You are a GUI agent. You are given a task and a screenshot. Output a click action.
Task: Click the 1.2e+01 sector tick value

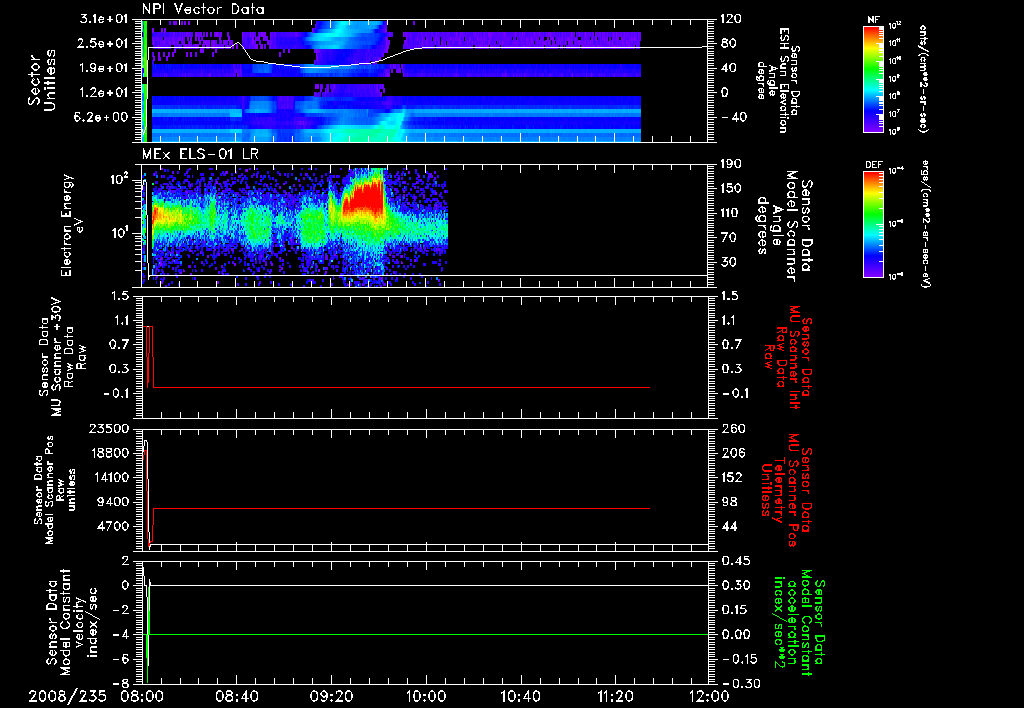[104, 93]
